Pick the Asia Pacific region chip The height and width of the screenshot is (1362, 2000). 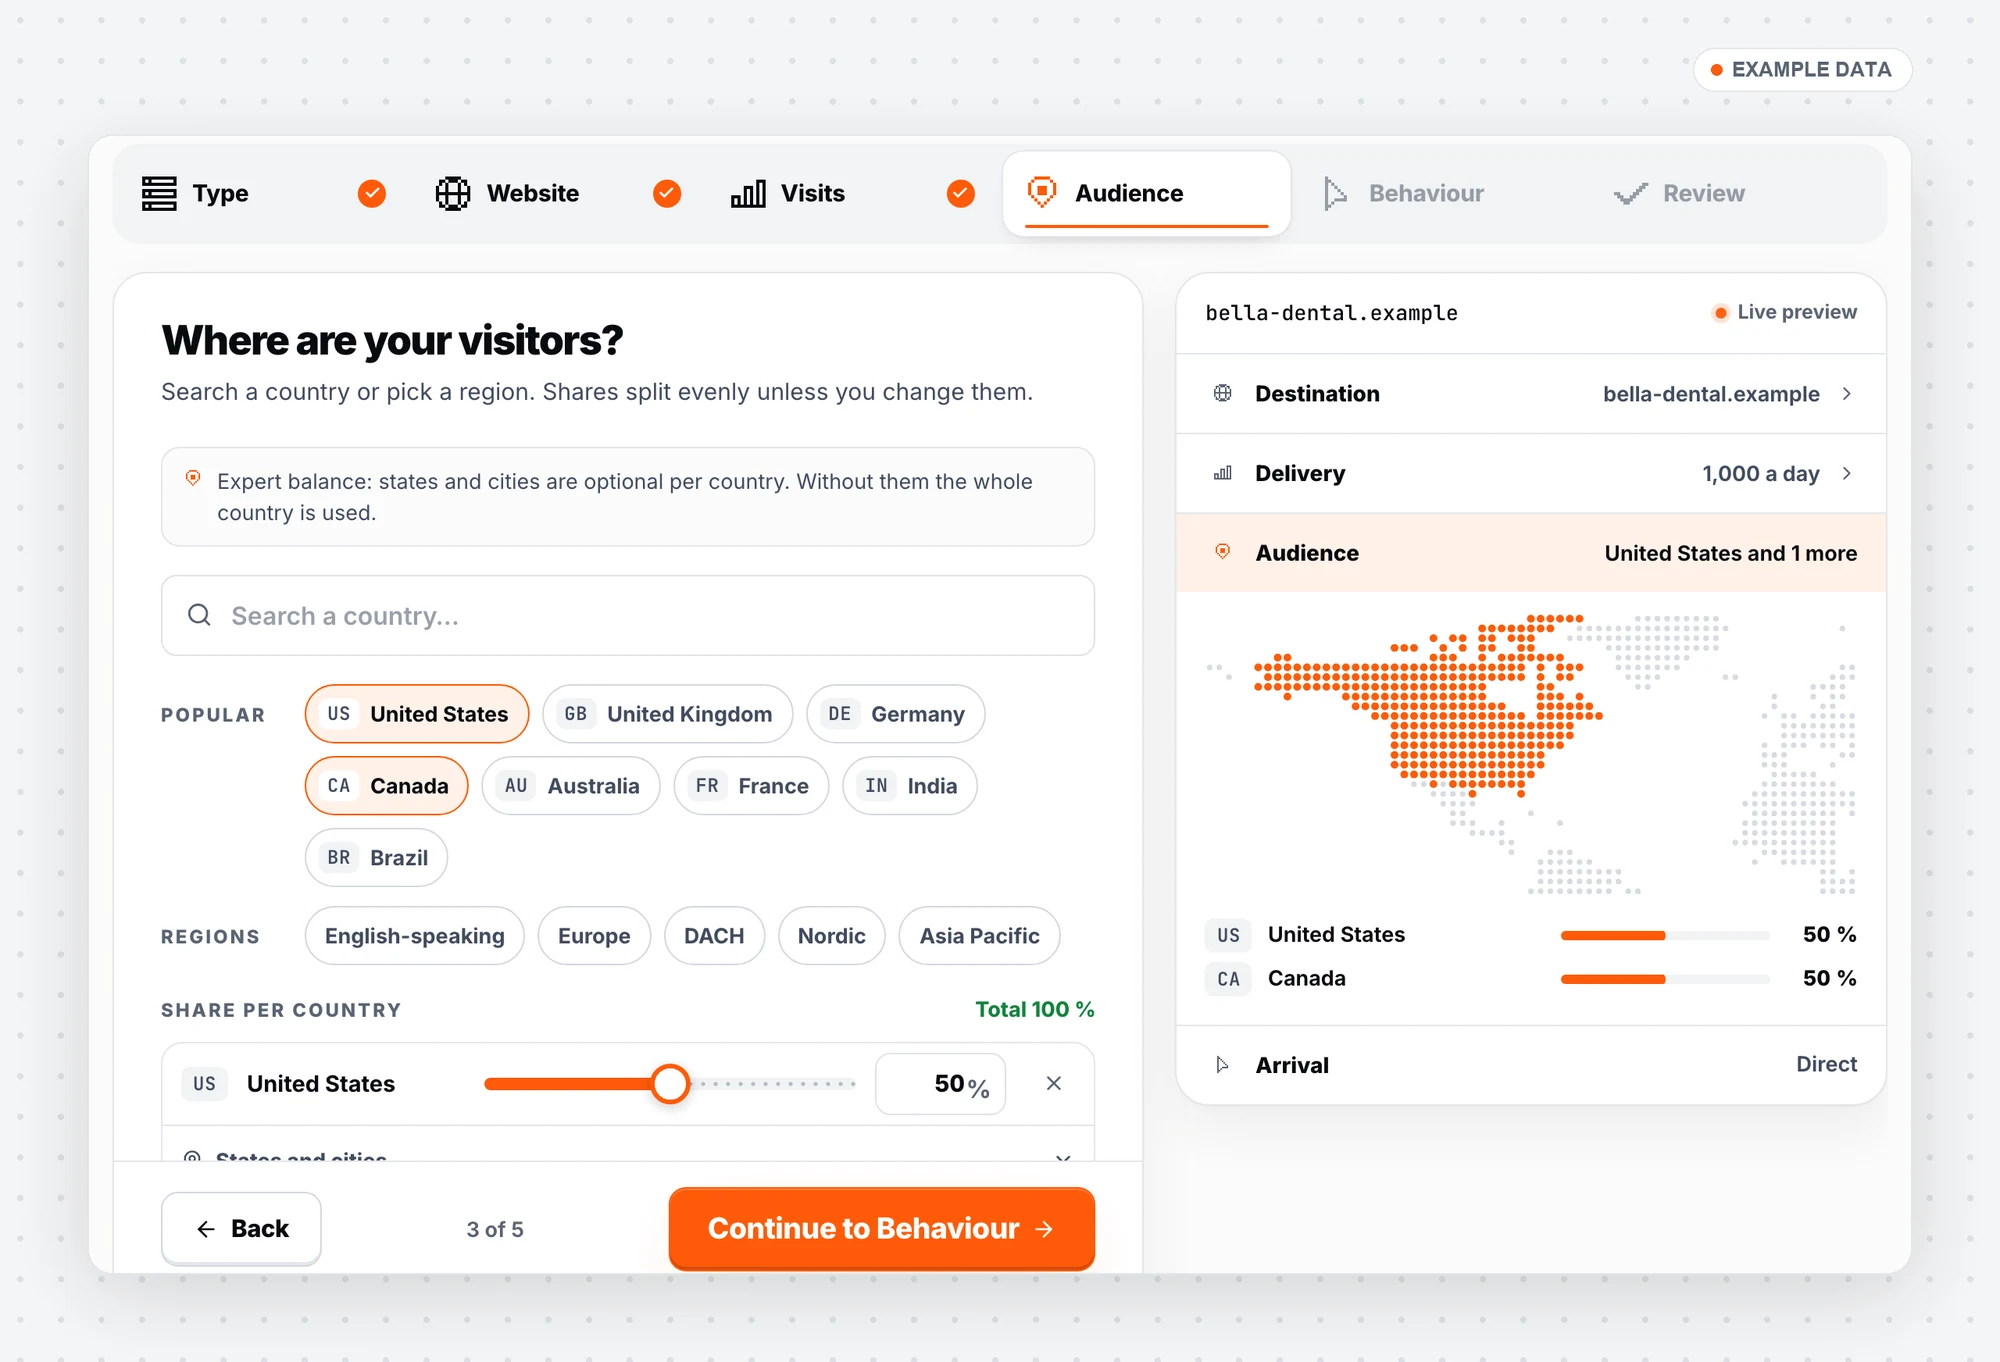point(979,936)
